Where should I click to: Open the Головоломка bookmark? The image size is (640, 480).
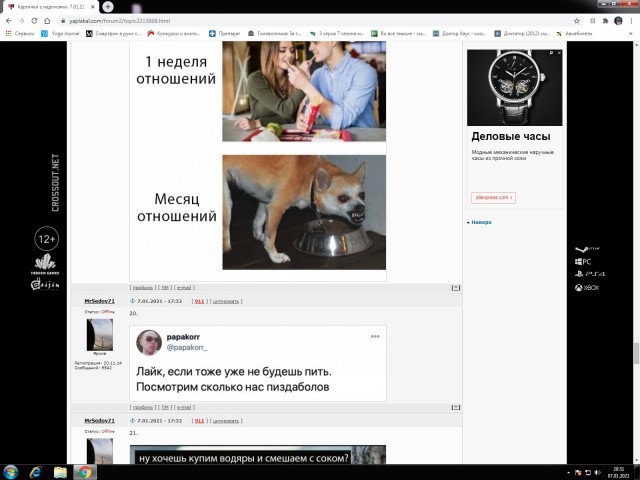[x=274, y=33]
